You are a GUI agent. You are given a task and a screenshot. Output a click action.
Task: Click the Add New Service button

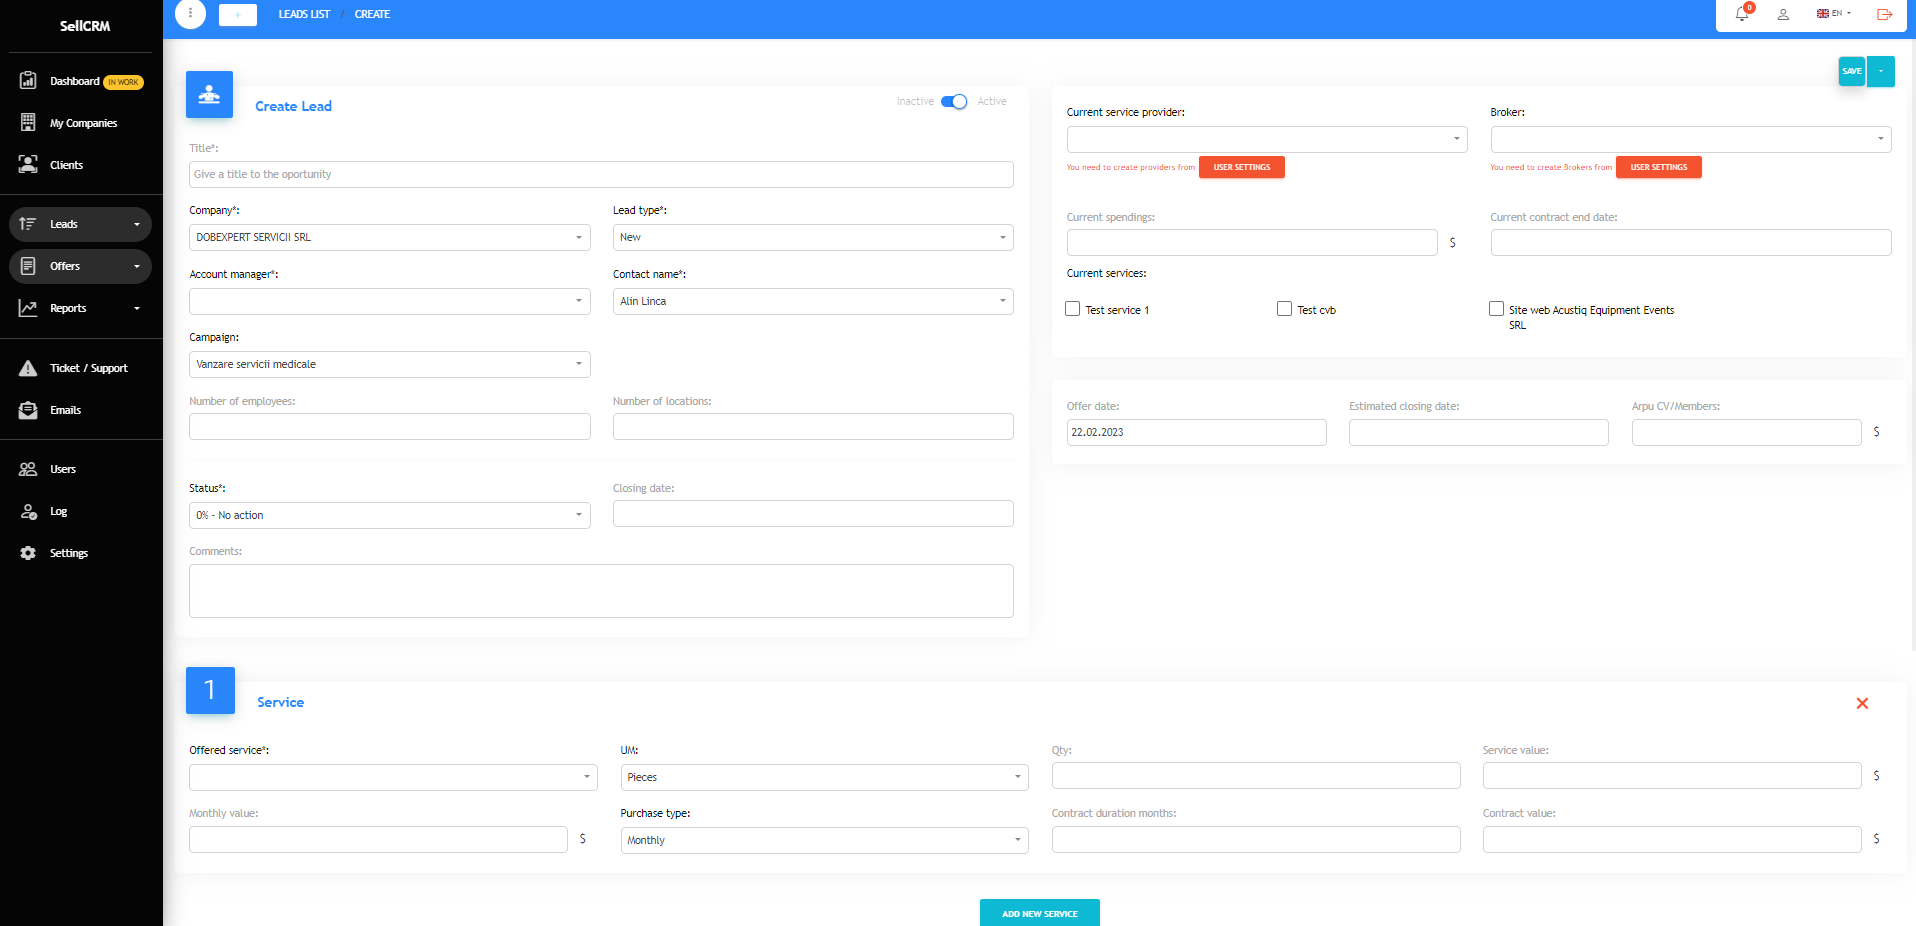1039,913
